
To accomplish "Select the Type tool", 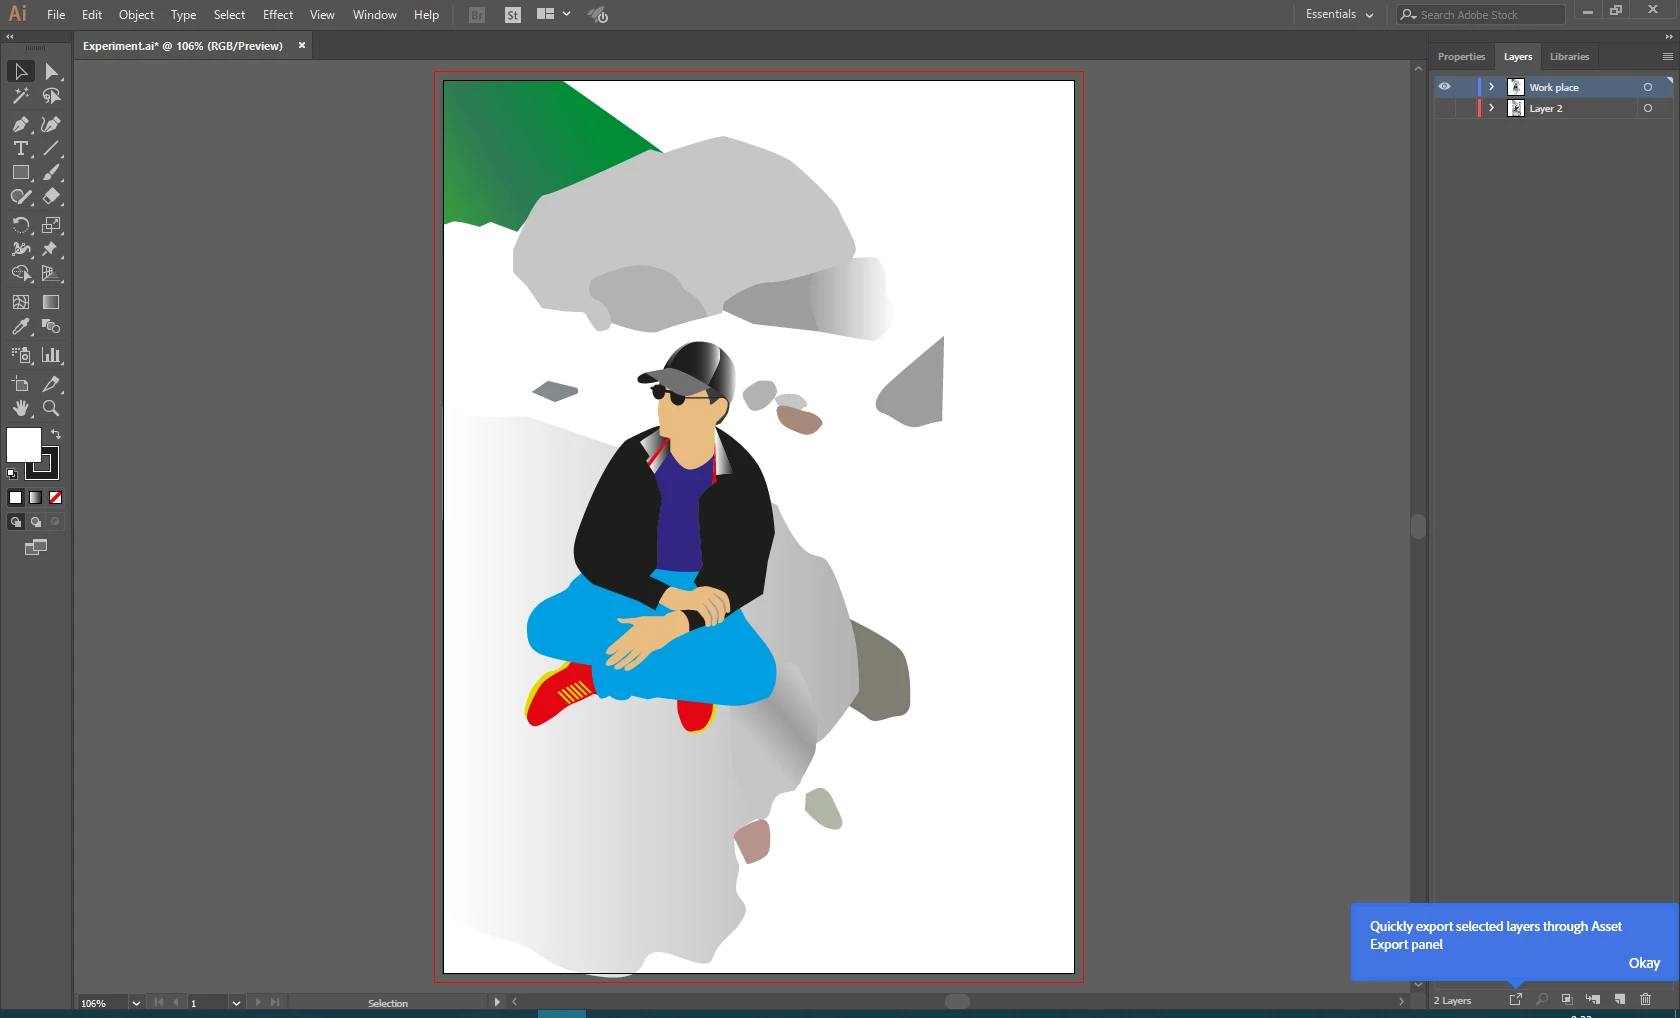I will [x=20, y=148].
